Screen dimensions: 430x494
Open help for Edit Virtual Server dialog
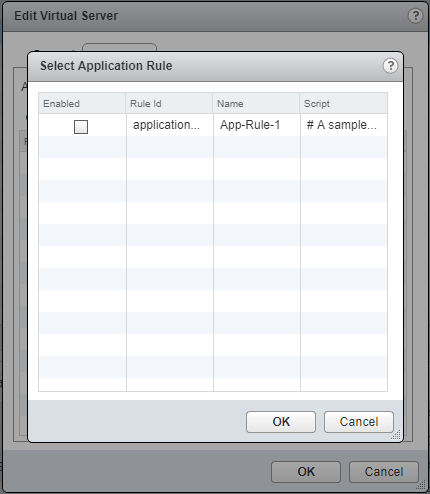415,16
